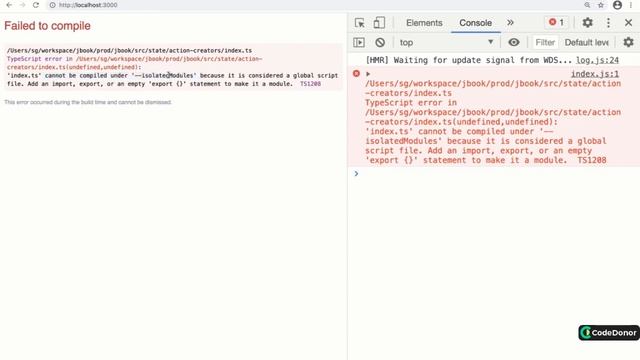Create a live expression with eye icon

click(x=514, y=42)
